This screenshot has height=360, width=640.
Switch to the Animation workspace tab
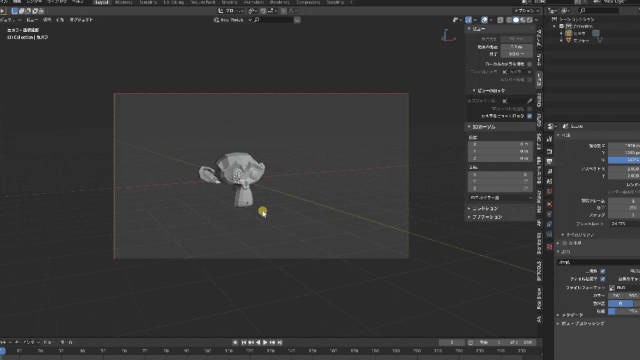[x=253, y=2]
